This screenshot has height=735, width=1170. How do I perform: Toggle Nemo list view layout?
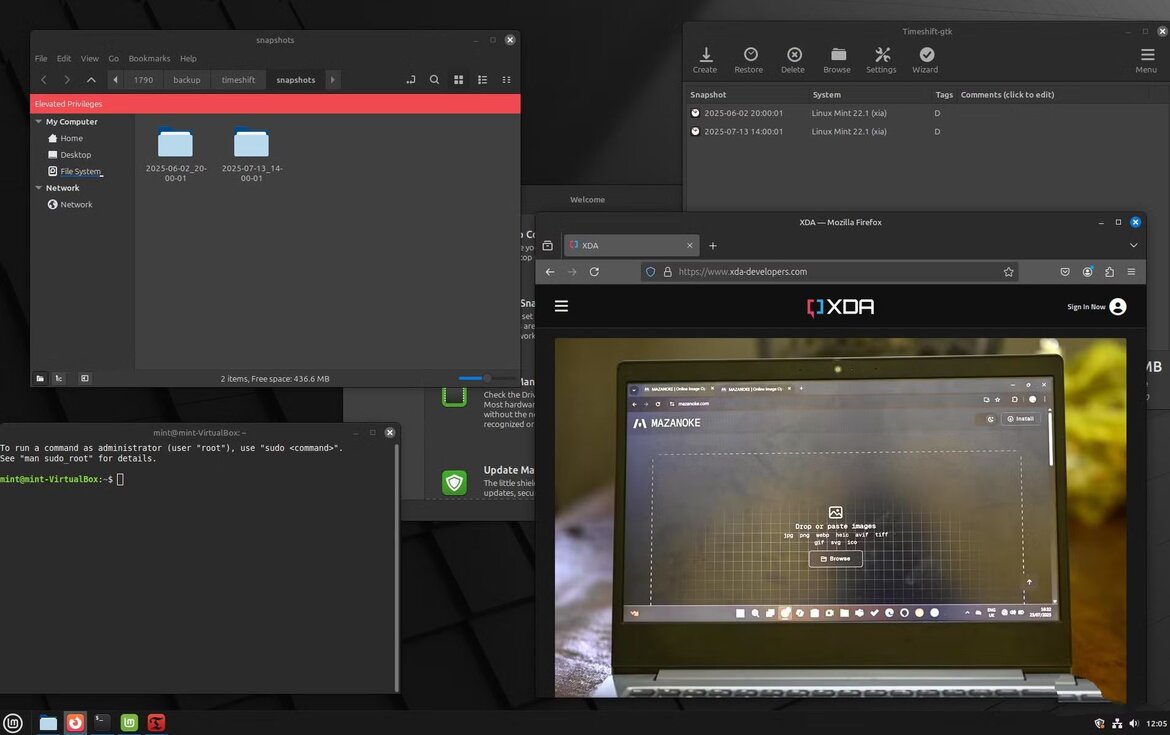click(x=481, y=79)
